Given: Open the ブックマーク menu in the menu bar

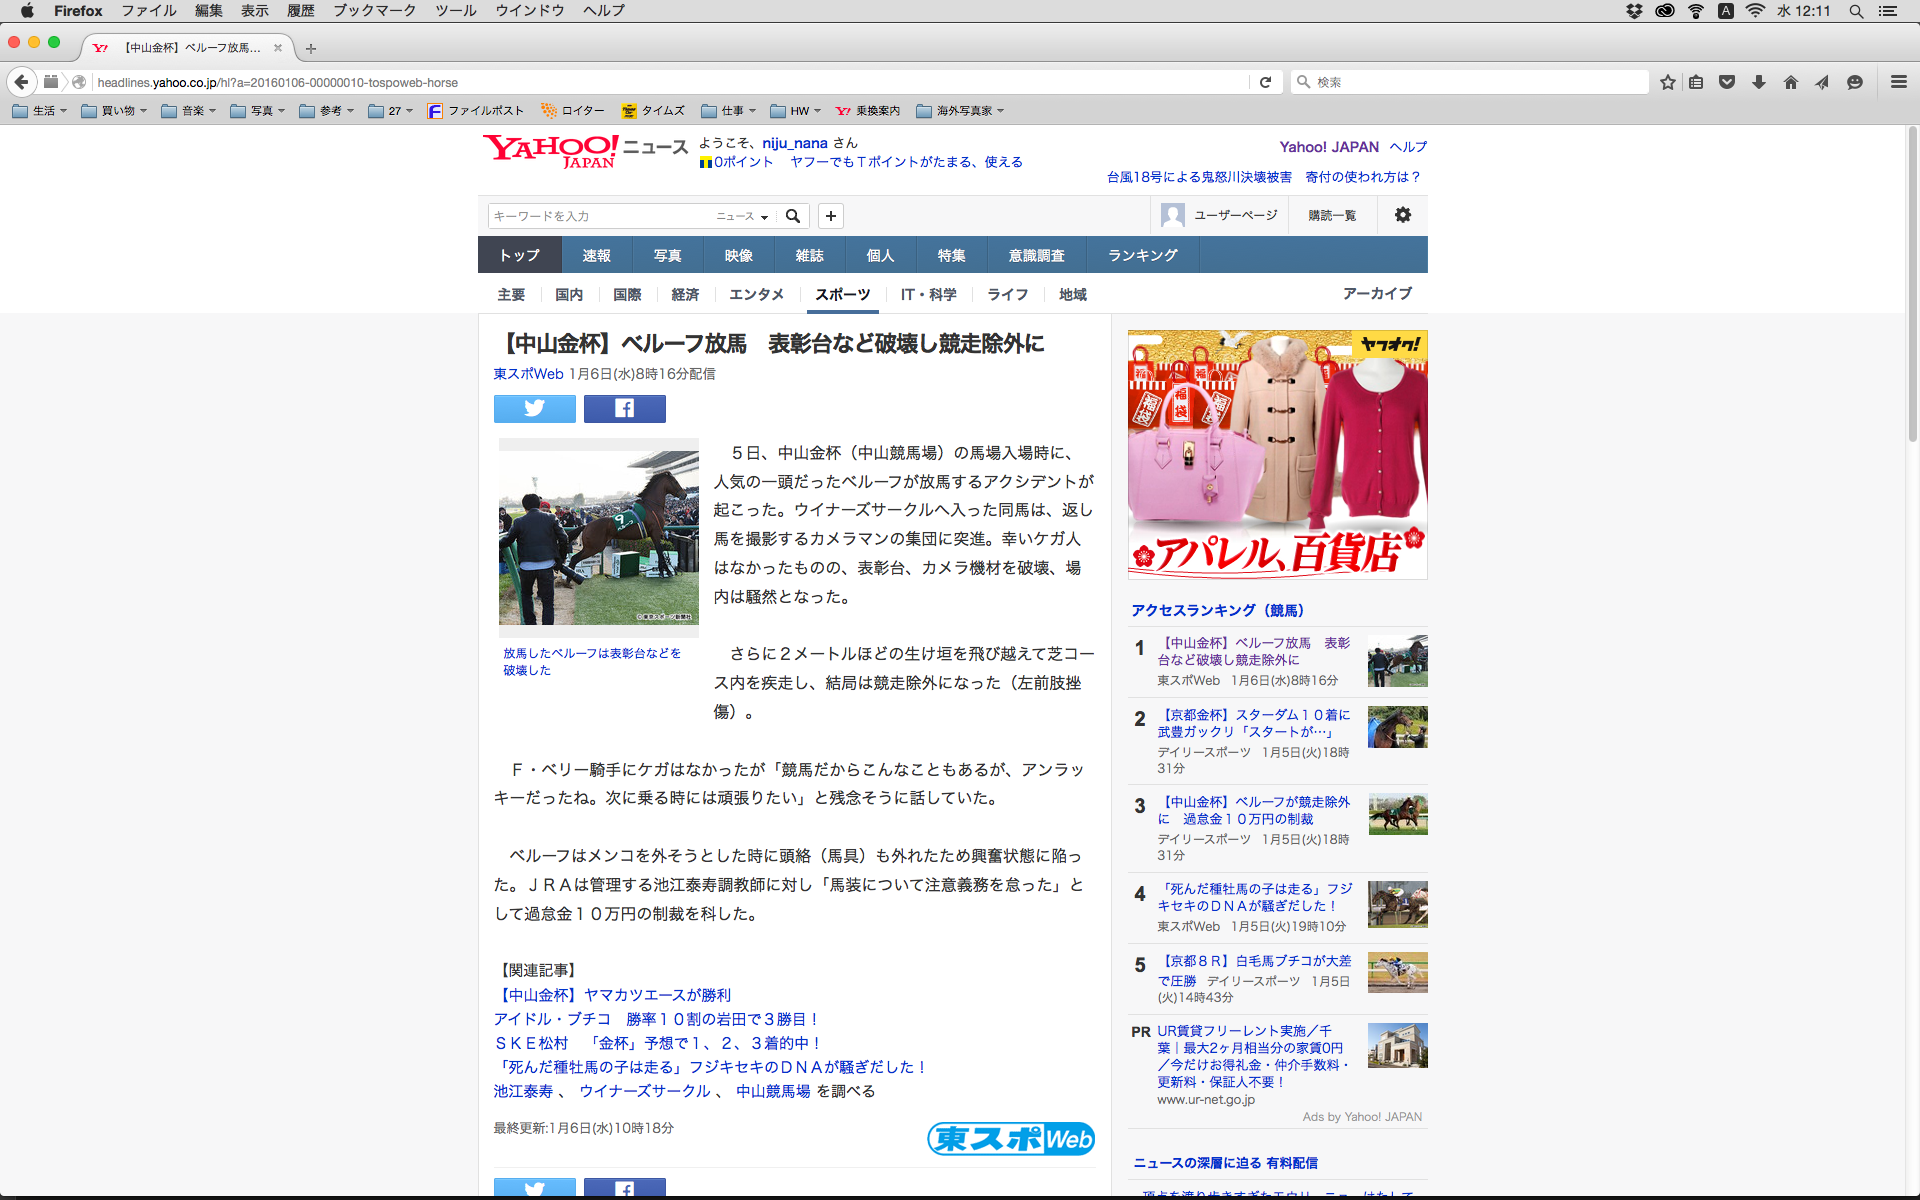Looking at the screenshot, I should [x=374, y=11].
